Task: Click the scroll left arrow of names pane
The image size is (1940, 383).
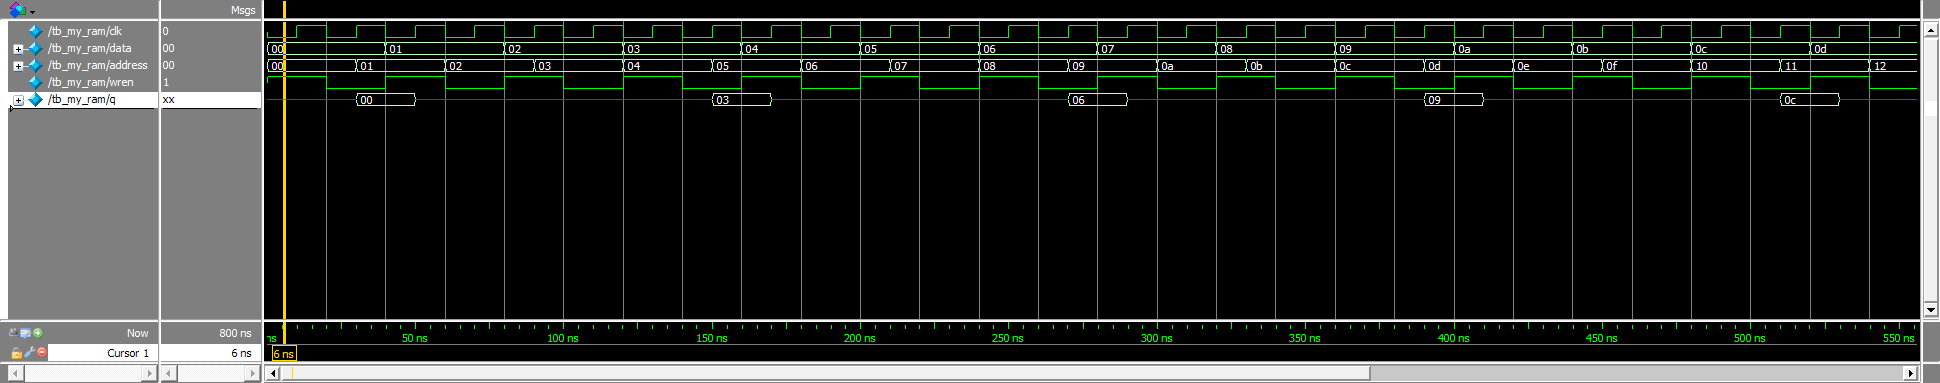Action: click(16, 373)
